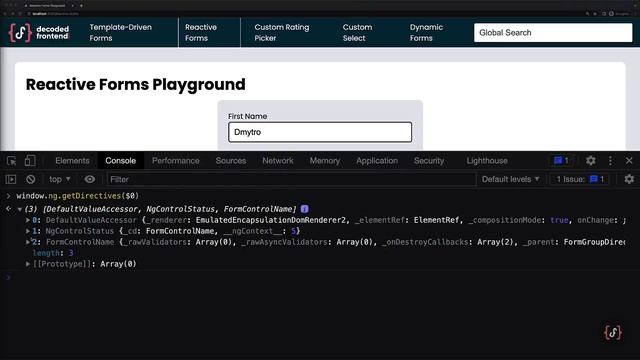
Task: Expand the 2: FormControlName entry
Action: coord(28,242)
